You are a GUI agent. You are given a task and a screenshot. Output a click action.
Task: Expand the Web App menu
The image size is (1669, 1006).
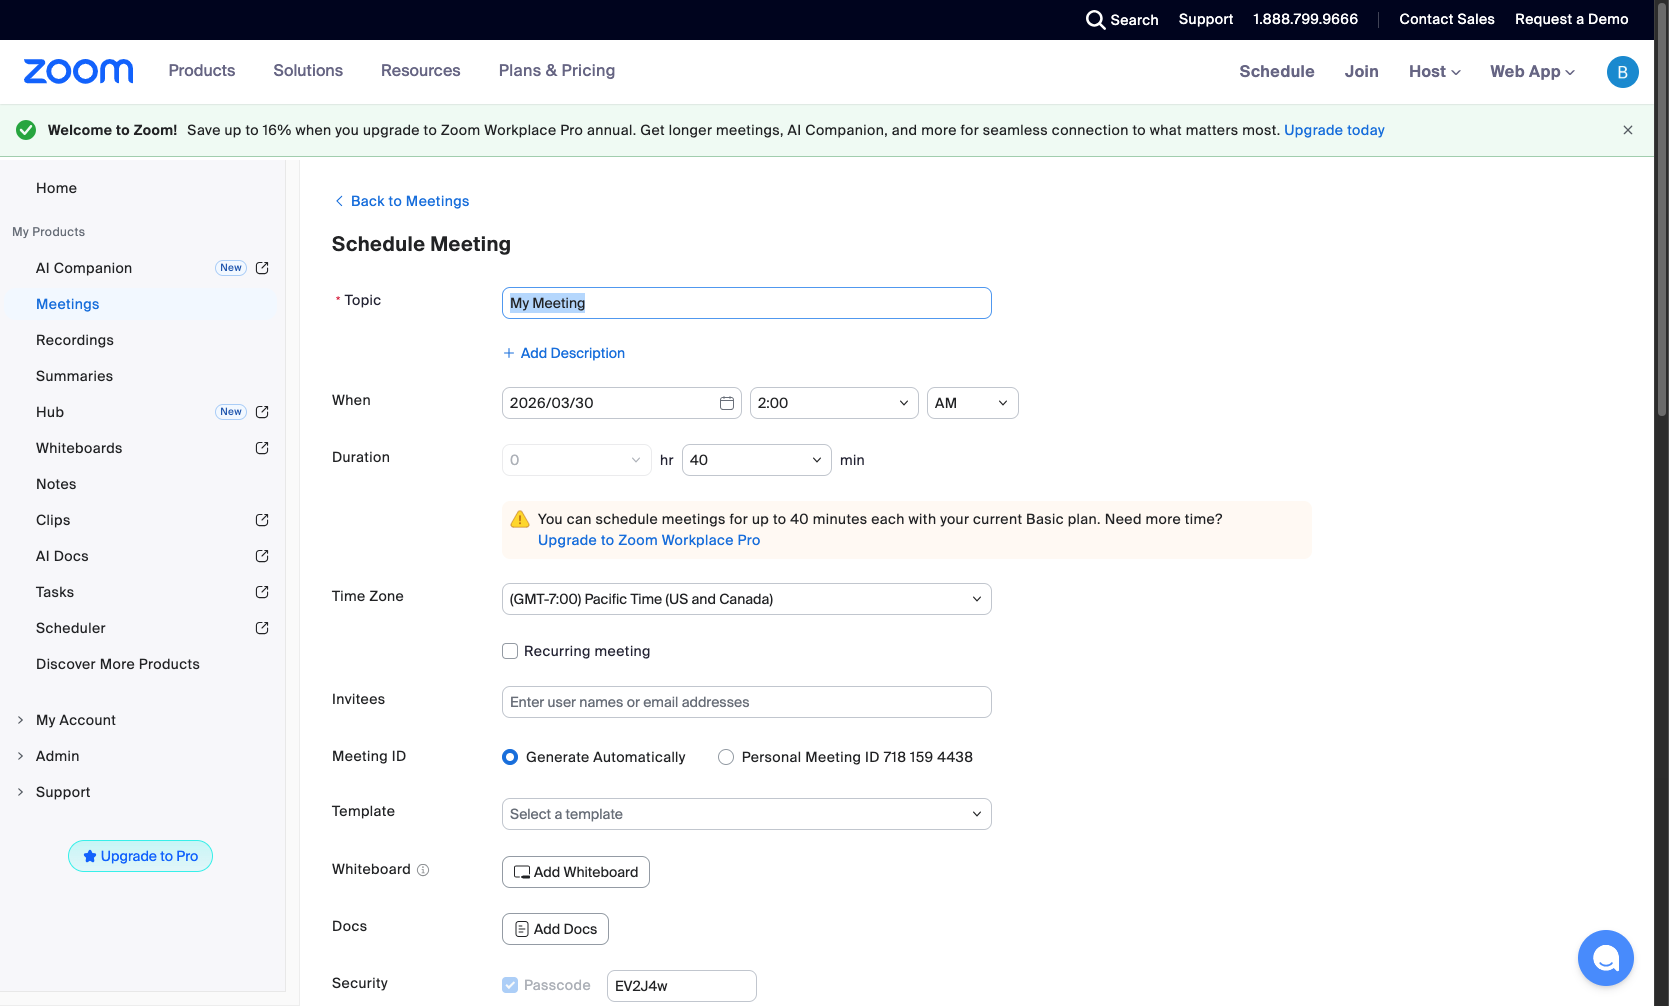pyautogui.click(x=1532, y=71)
